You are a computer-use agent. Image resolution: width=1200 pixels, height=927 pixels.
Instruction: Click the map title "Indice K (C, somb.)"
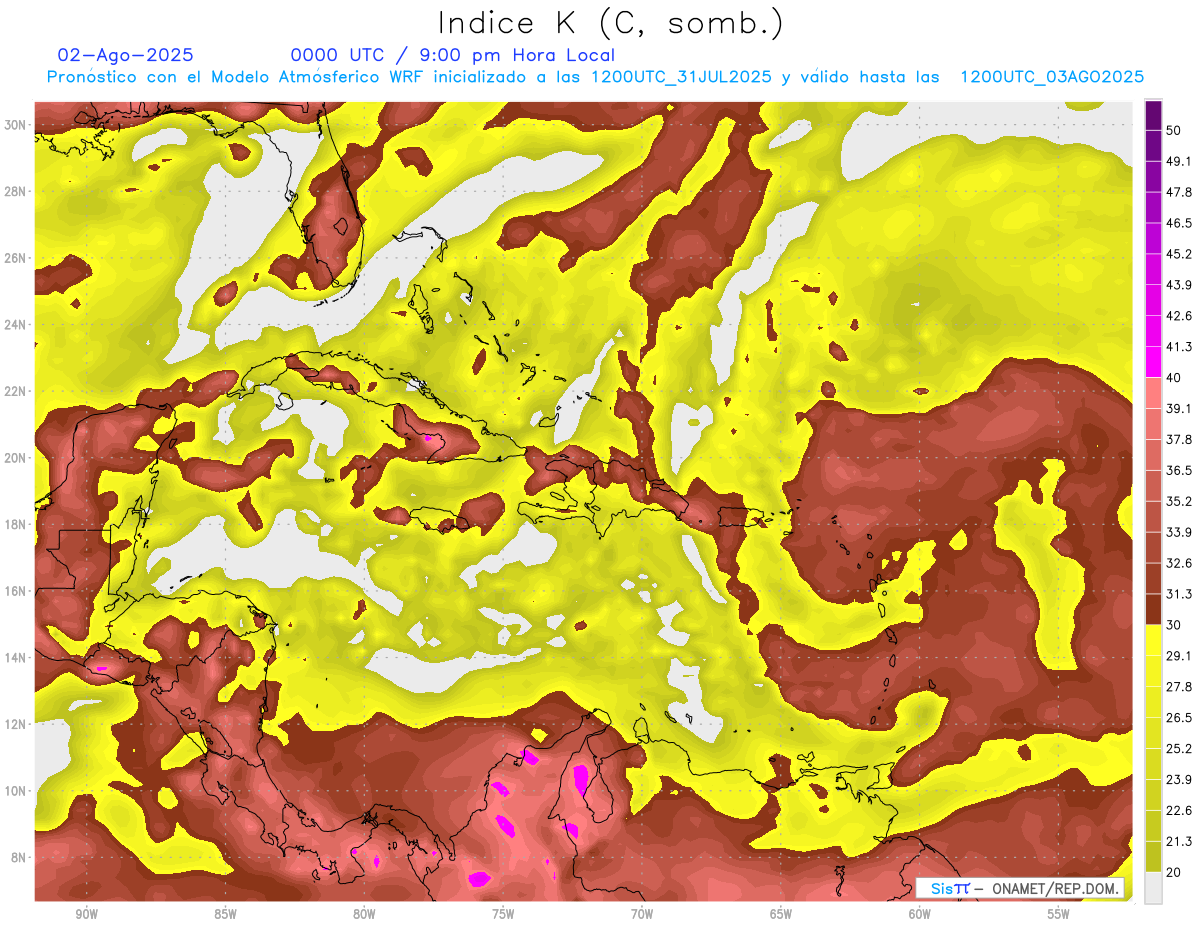611,23
